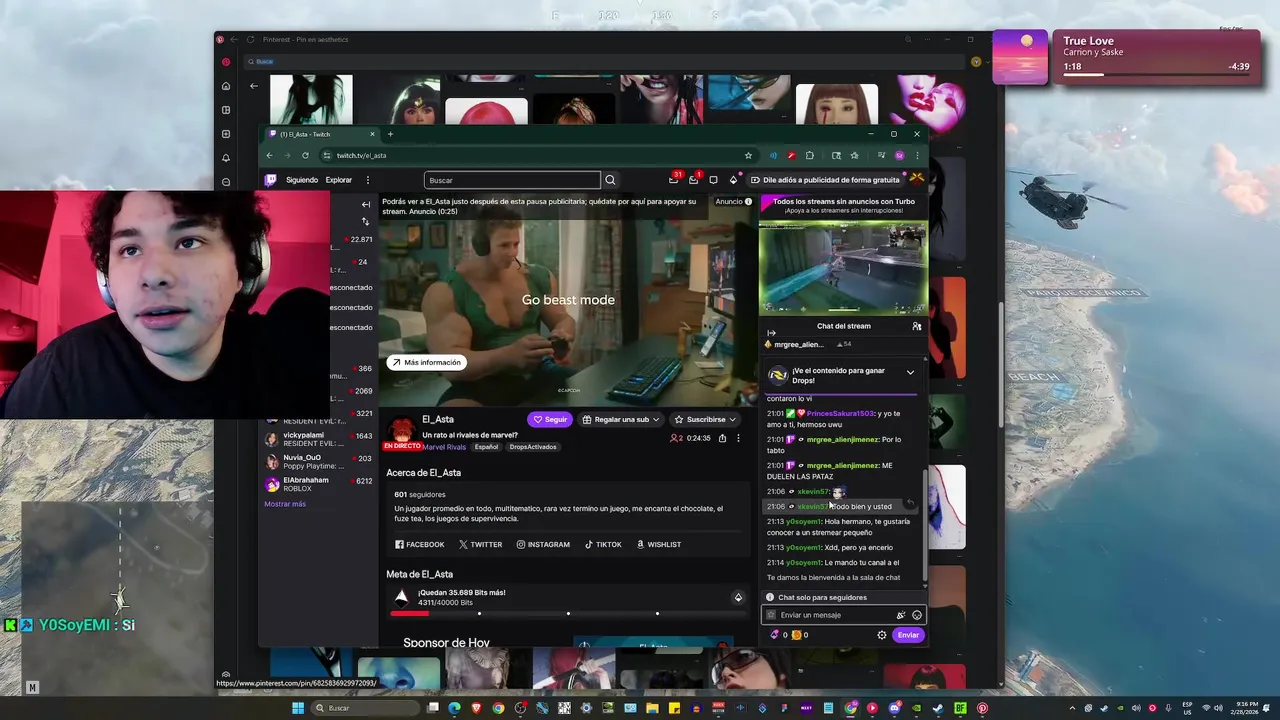The image size is (1280, 720).
Task: Open the Regalar una sub dropdown
Action: click(x=620, y=419)
